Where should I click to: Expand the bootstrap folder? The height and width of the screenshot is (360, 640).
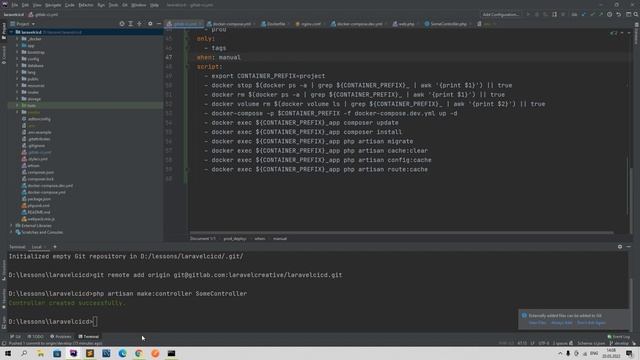pyautogui.click(x=17, y=52)
